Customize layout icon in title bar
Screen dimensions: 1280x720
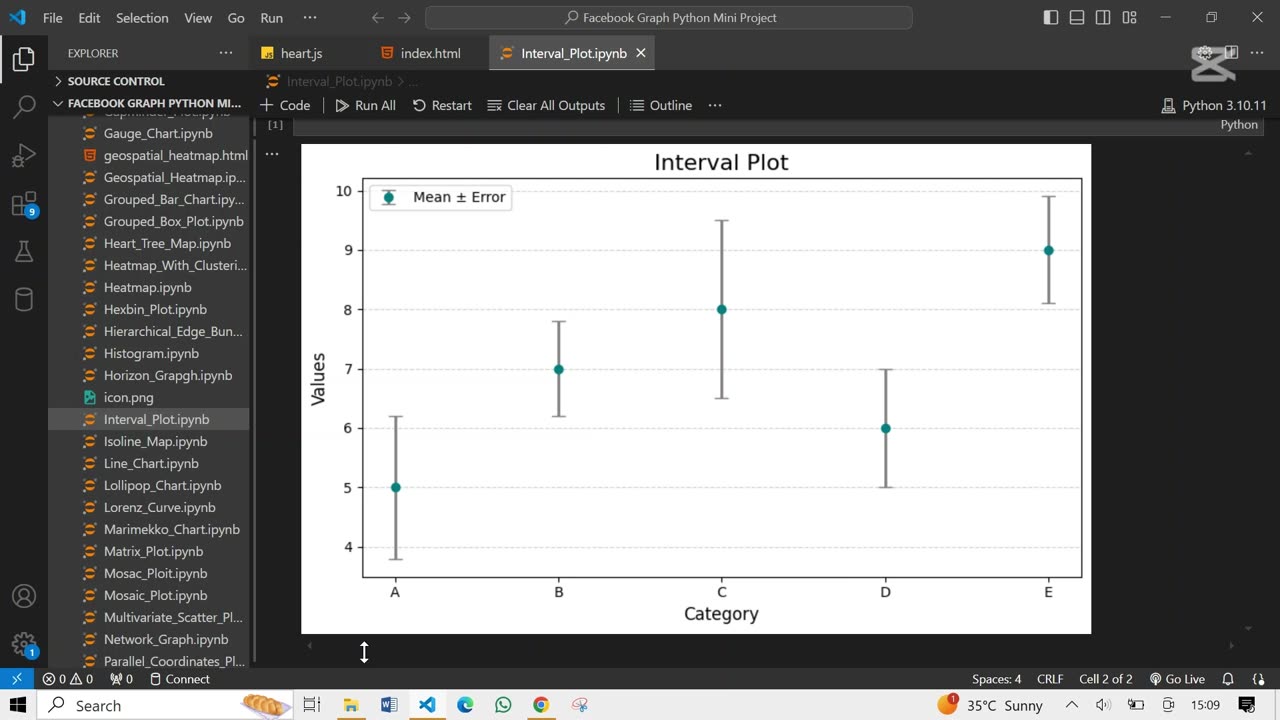[1129, 18]
